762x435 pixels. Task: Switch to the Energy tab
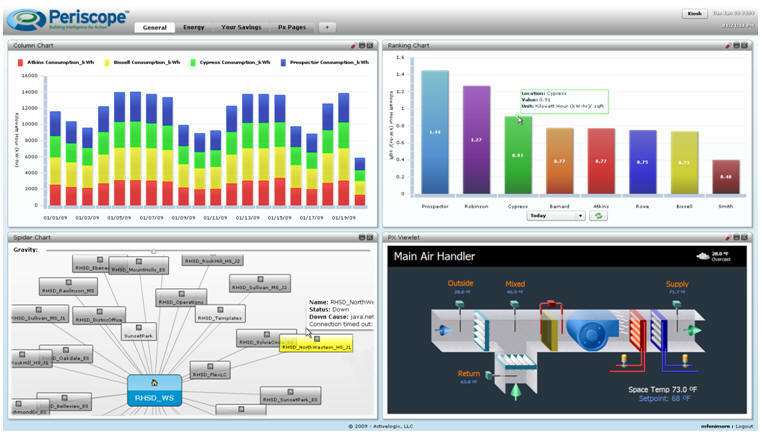pos(193,27)
